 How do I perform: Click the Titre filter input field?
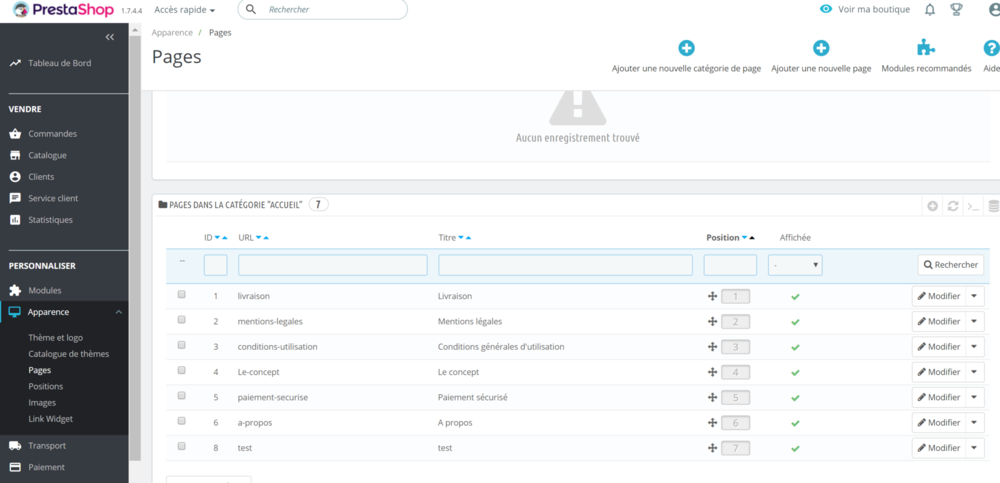click(565, 265)
